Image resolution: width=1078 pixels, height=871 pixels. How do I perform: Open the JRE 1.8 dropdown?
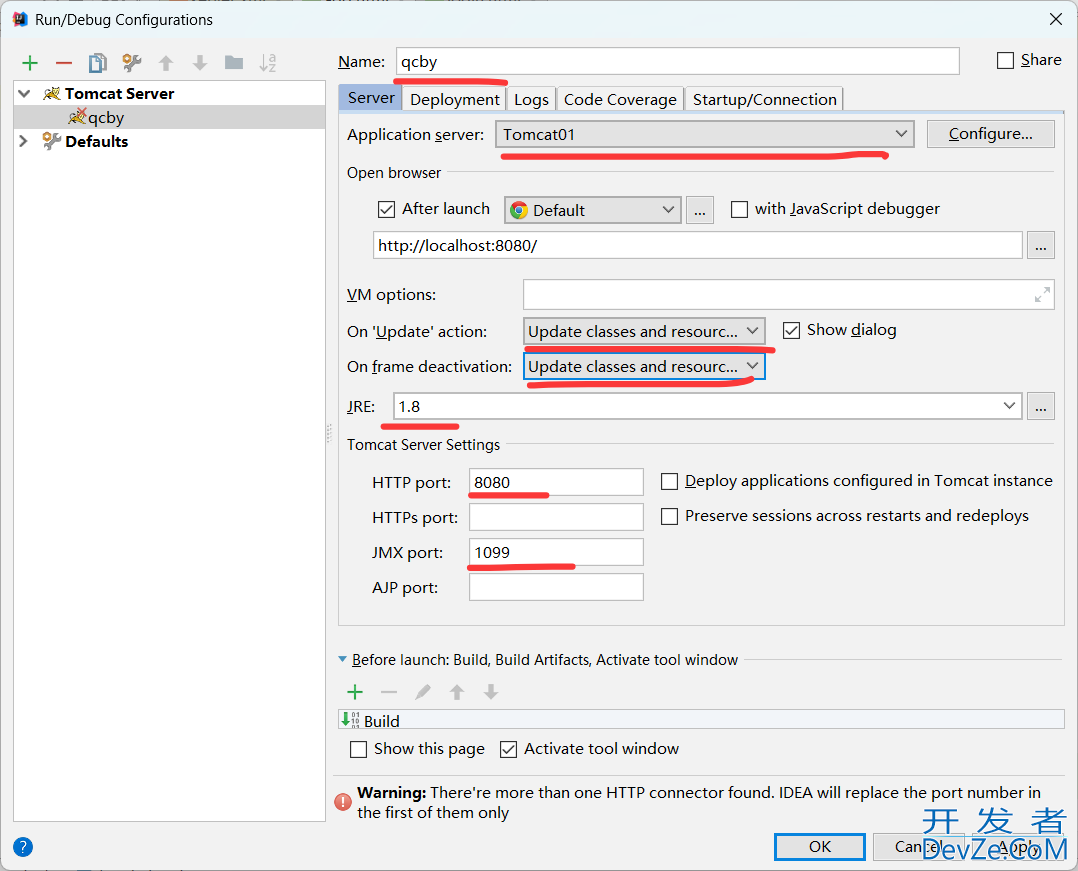pos(707,406)
